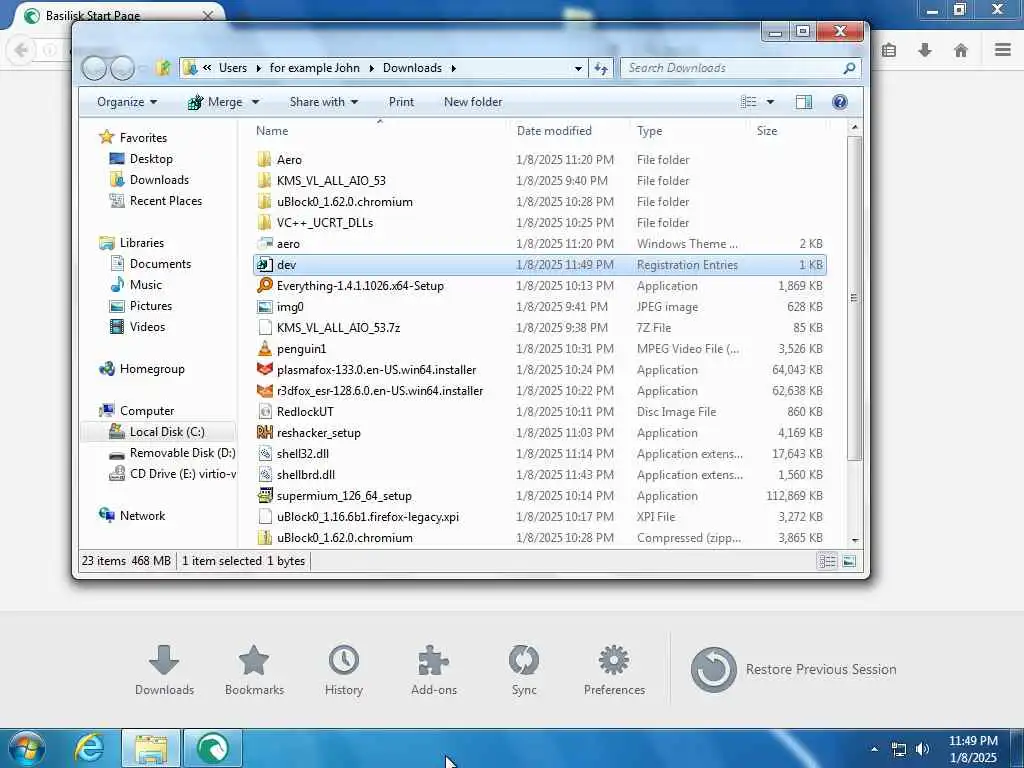Open Basilisk Sync shortcut on start page
1024x768 pixels.
click(x=524, y=670)
